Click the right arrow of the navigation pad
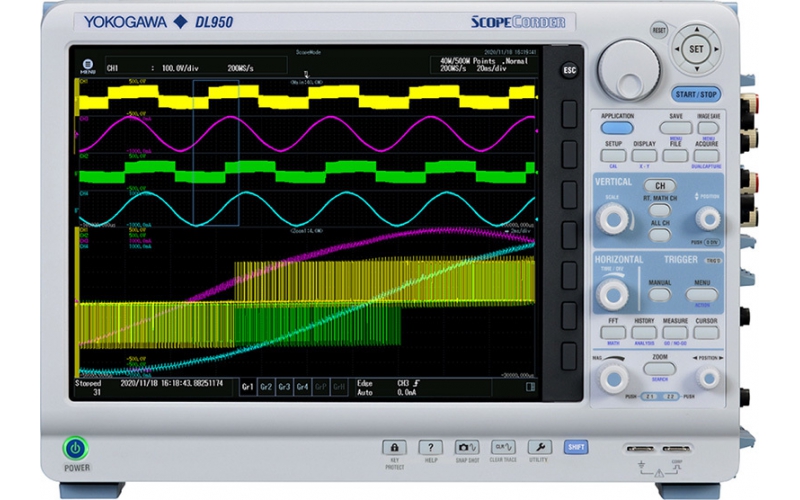The width and height of the screenshot is (800, 500). (x=716, y=49)
